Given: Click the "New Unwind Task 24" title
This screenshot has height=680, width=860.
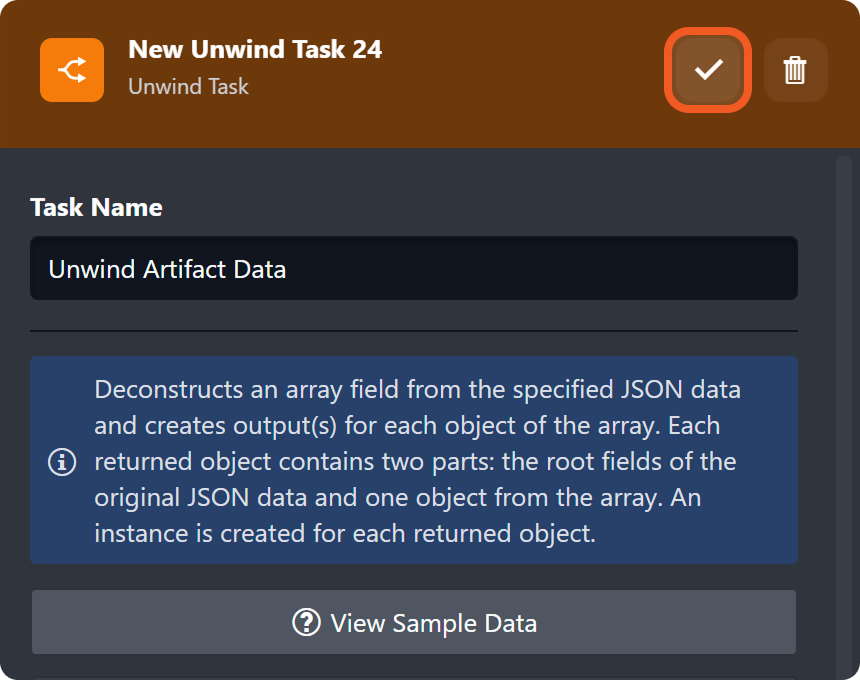Looking at the screenshot, I should (255, 49).
